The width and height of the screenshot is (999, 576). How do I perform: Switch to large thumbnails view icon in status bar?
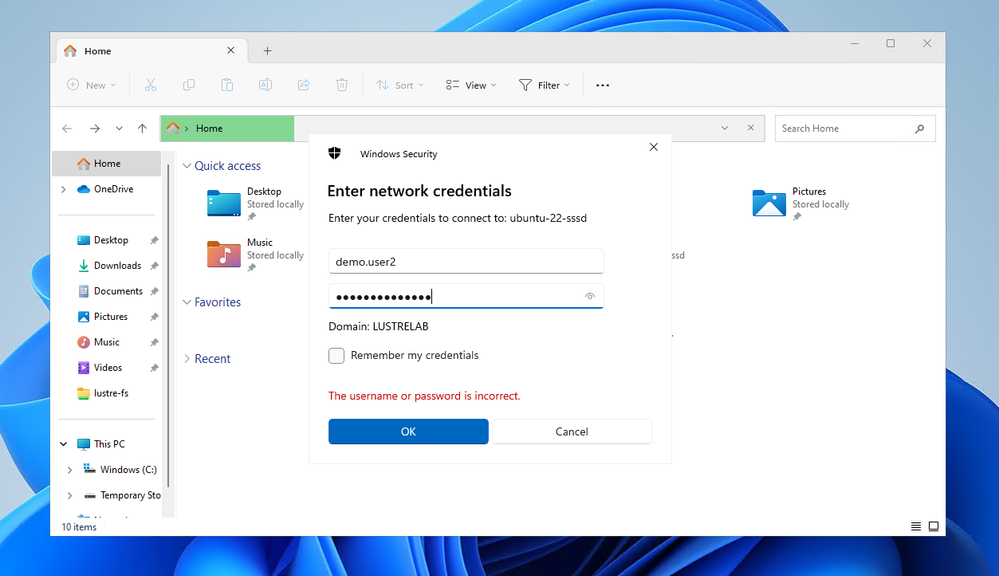933,526
